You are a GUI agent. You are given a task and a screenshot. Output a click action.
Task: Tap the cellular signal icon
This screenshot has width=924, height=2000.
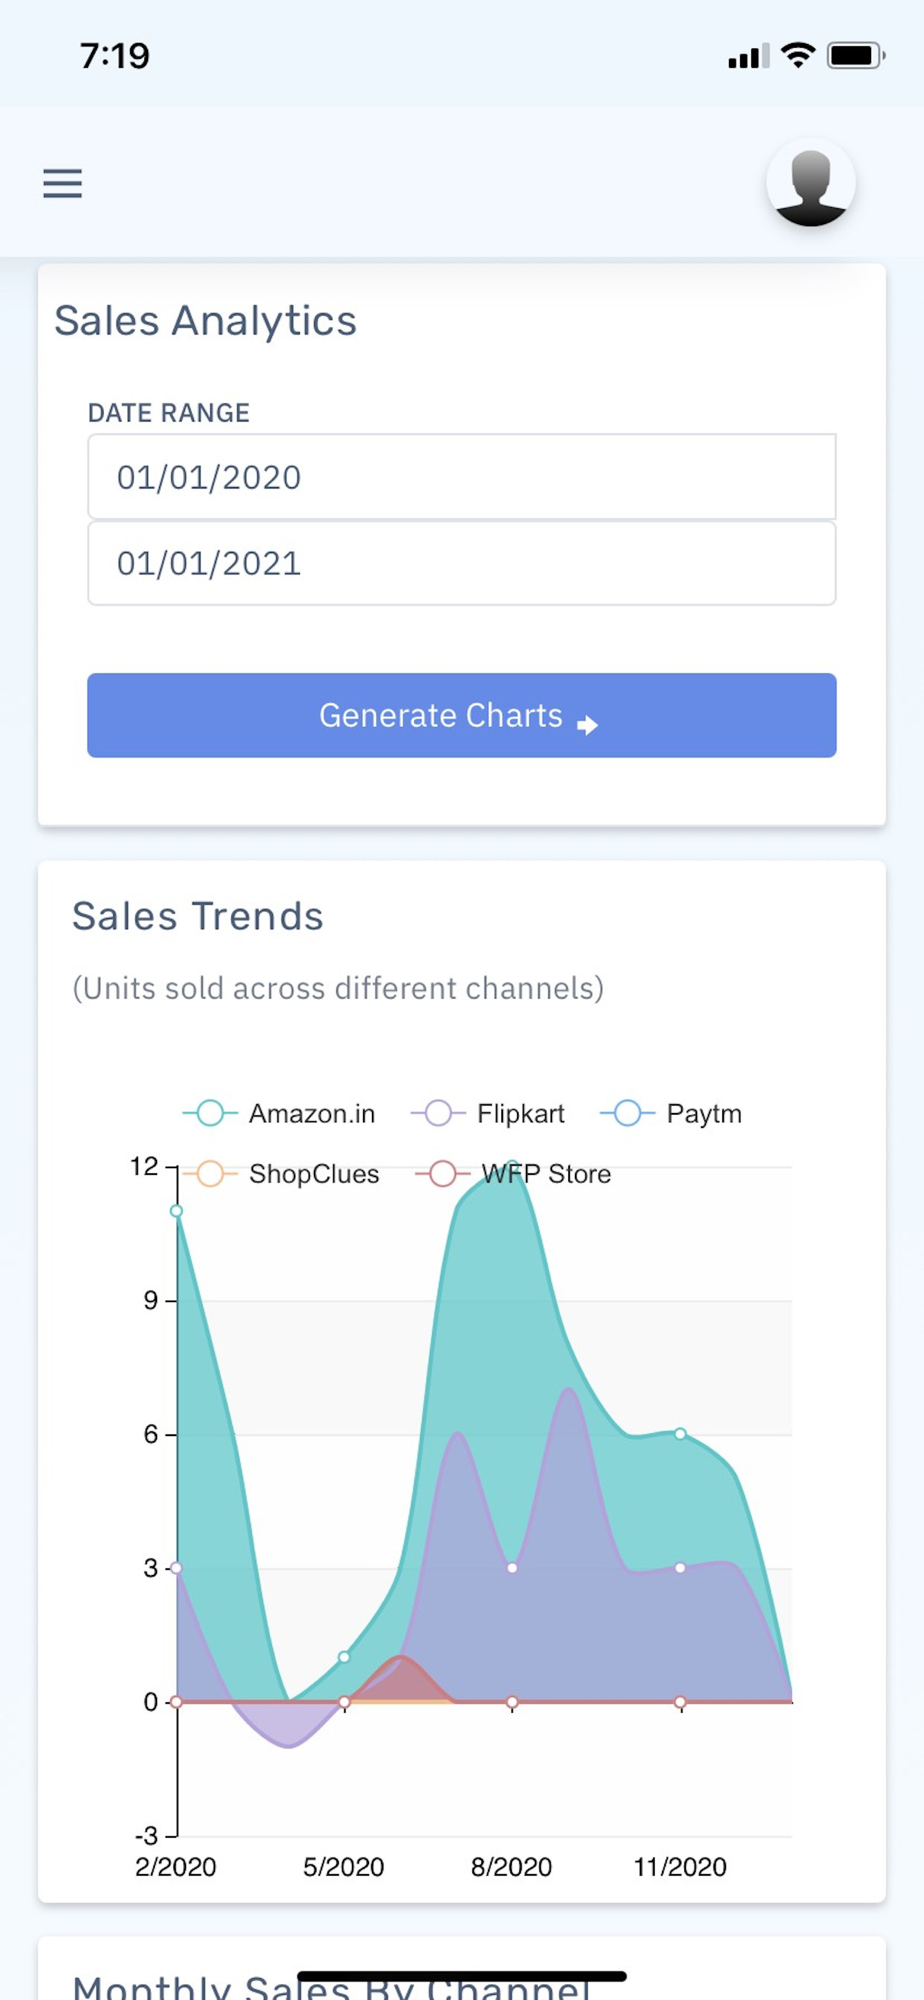(748, 57)
